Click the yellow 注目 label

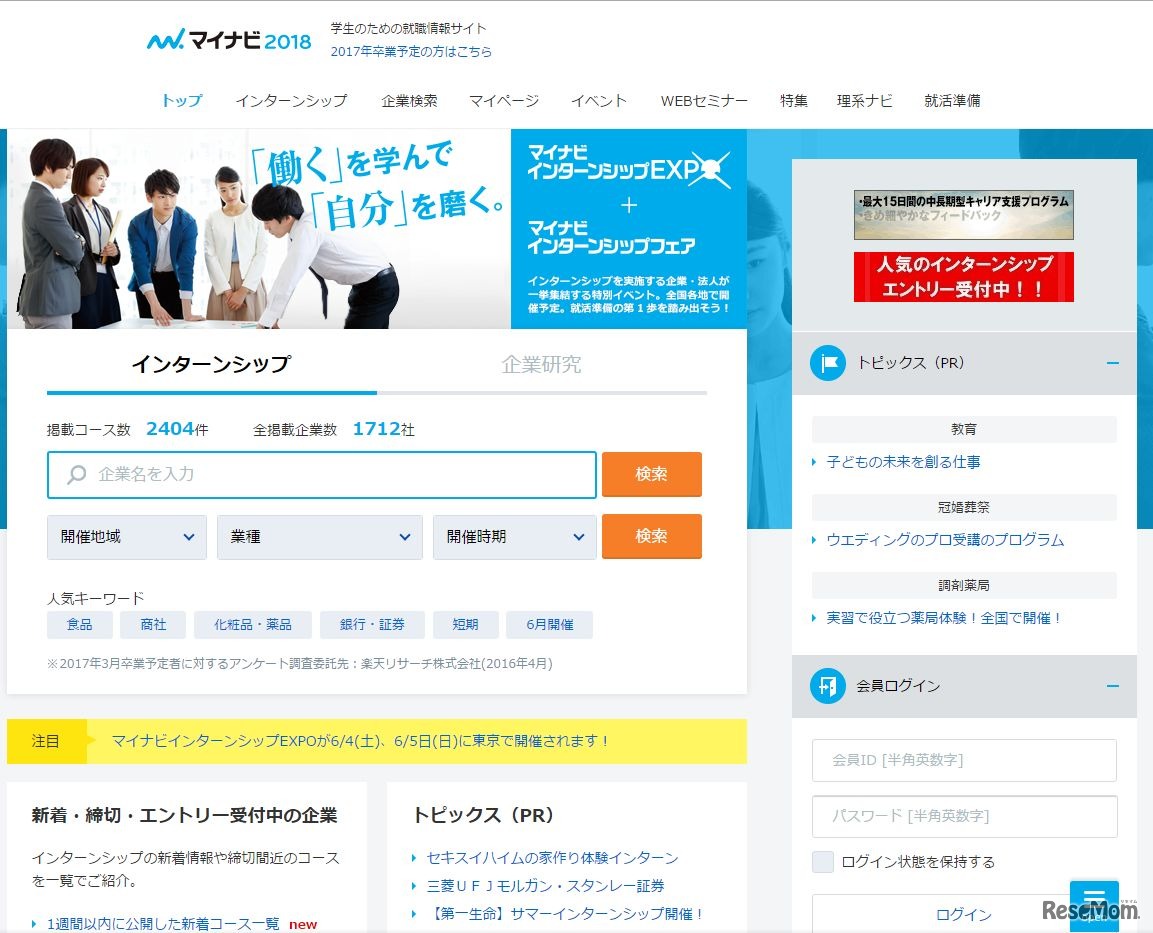coord(46,741)
